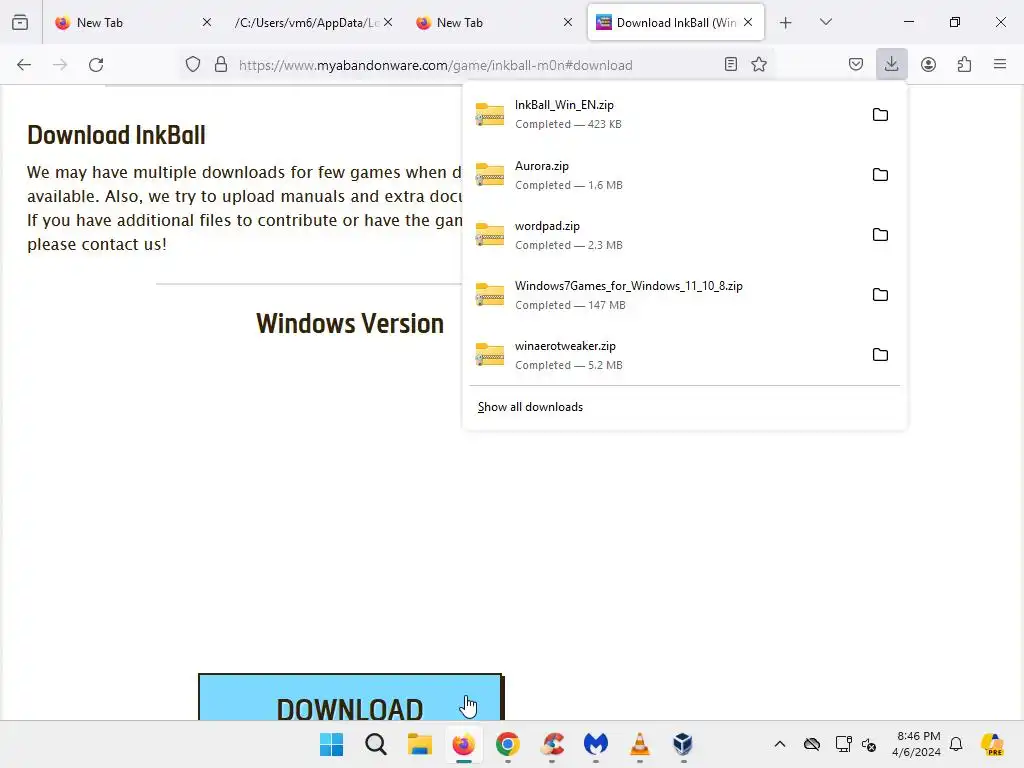Click the muted volume tray icon
Screen dimensions: 1024x768
[x=869, y=744]
